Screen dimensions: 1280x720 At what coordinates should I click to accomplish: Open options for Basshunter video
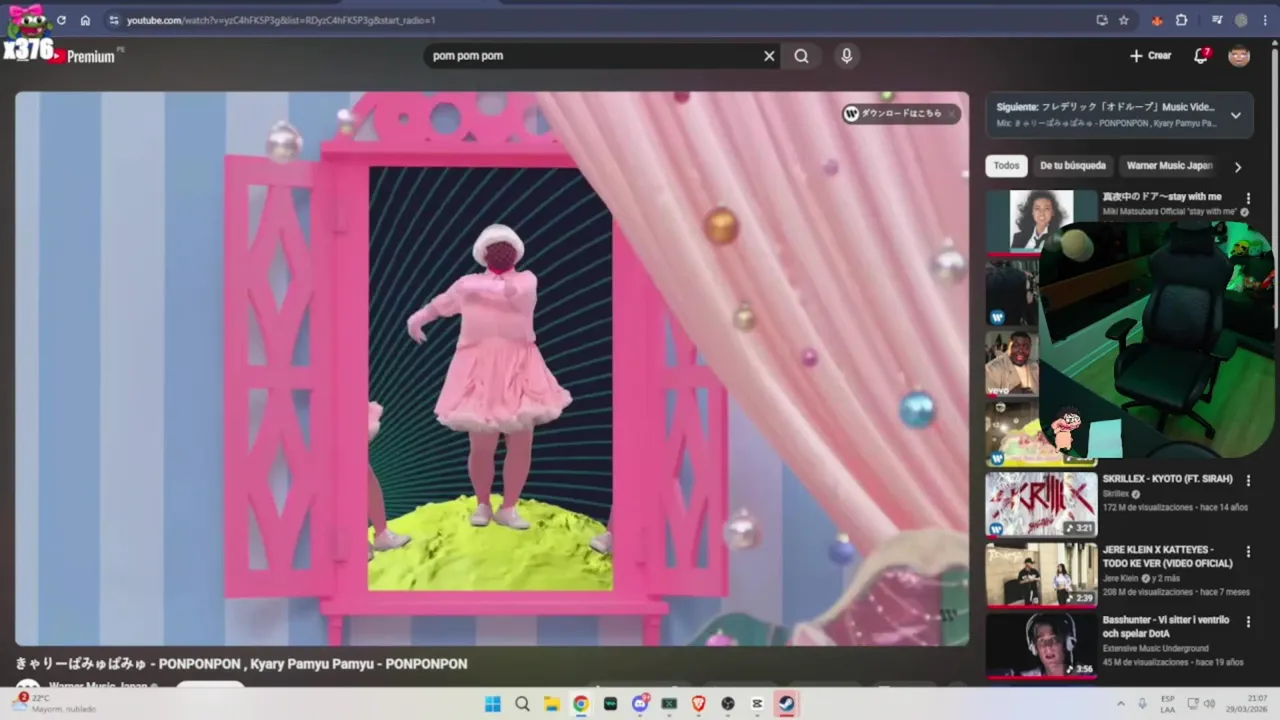click(1248, 621)
